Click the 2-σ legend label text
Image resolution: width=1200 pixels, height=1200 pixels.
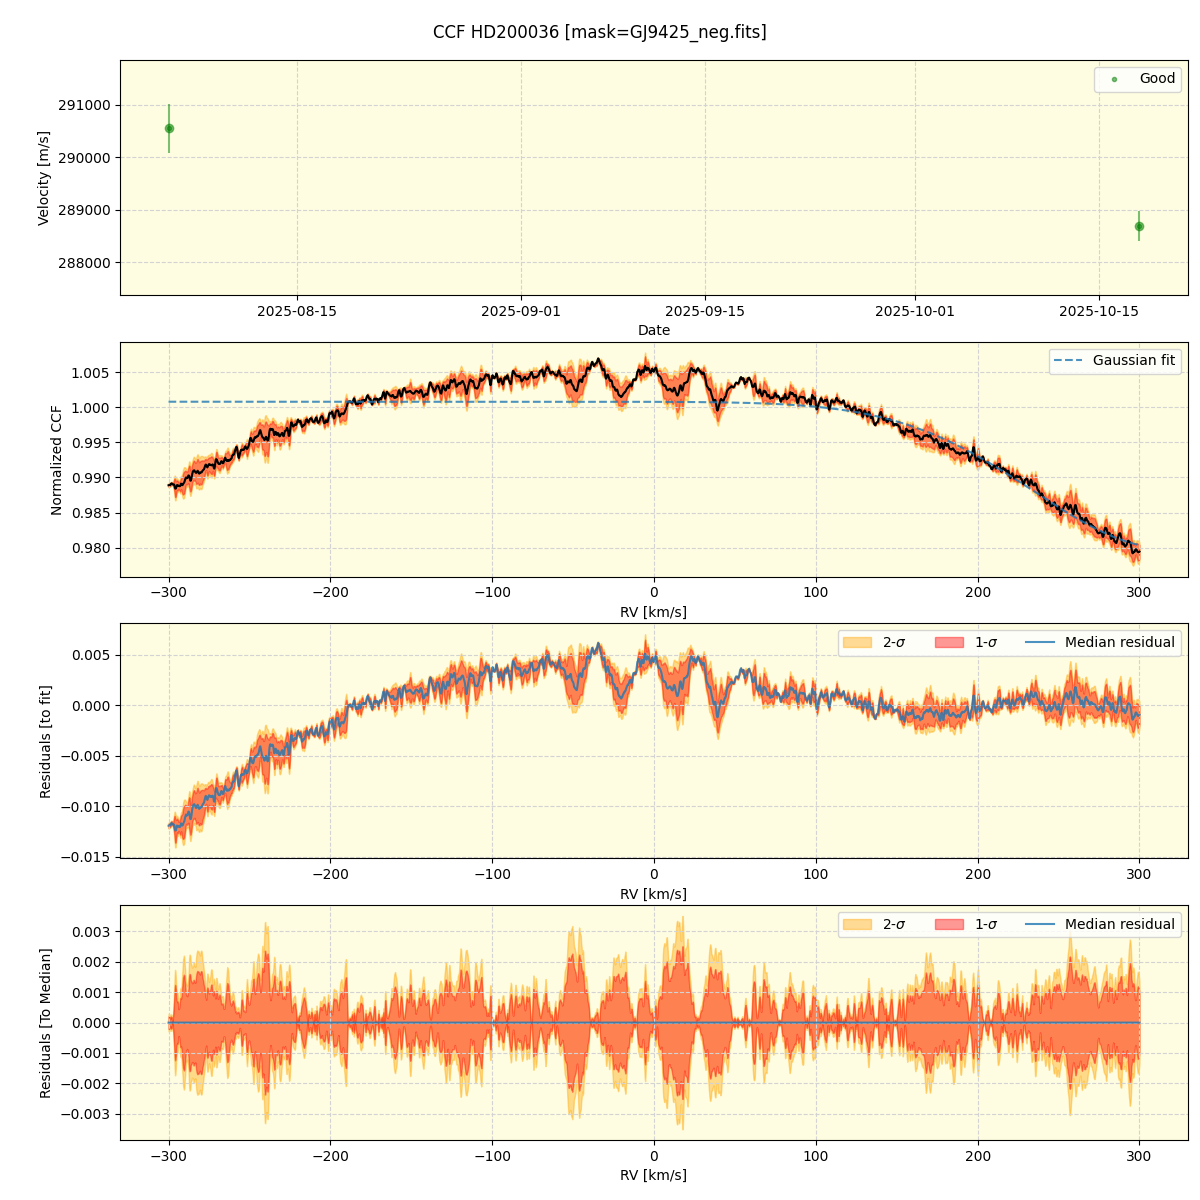tap(893, 643)
